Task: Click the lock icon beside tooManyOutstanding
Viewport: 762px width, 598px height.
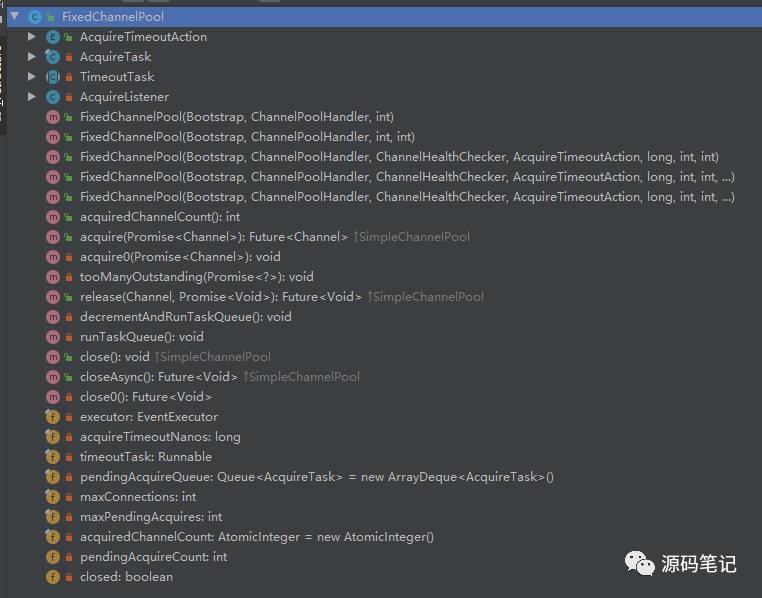Action: [x=68, y=277]
